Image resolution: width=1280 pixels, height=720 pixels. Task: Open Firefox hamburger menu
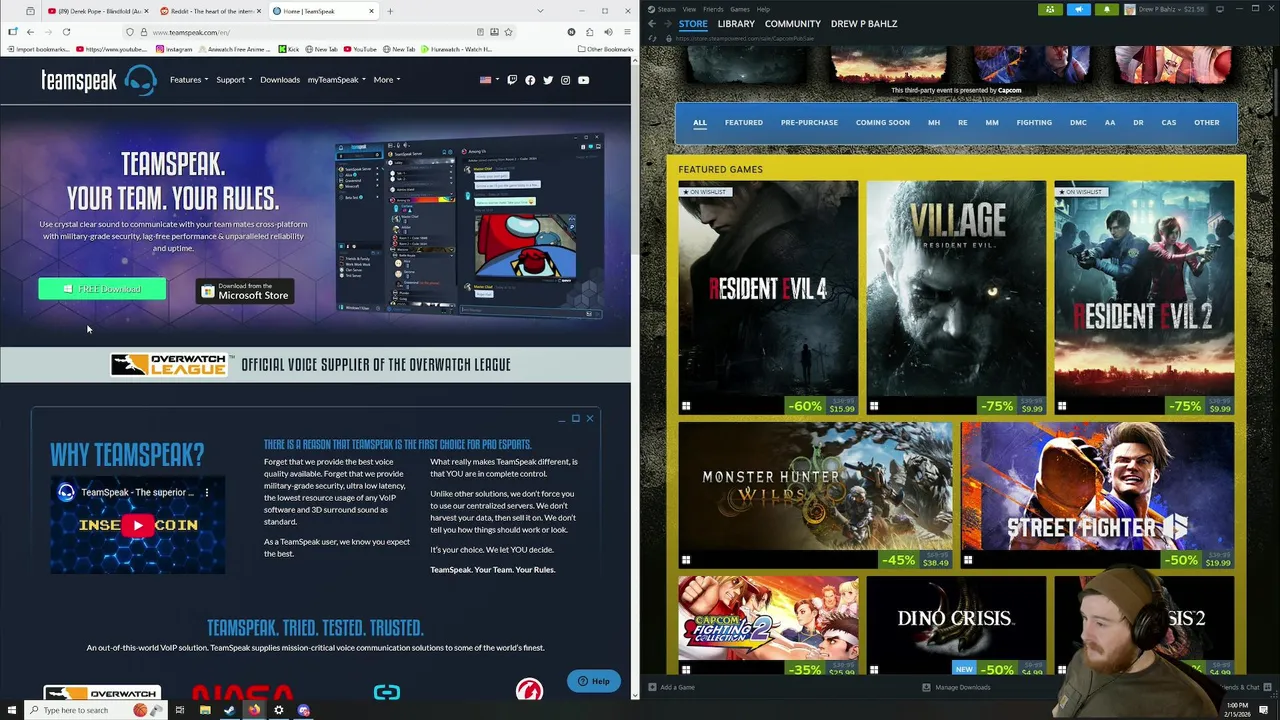click(x=626, y=32)
